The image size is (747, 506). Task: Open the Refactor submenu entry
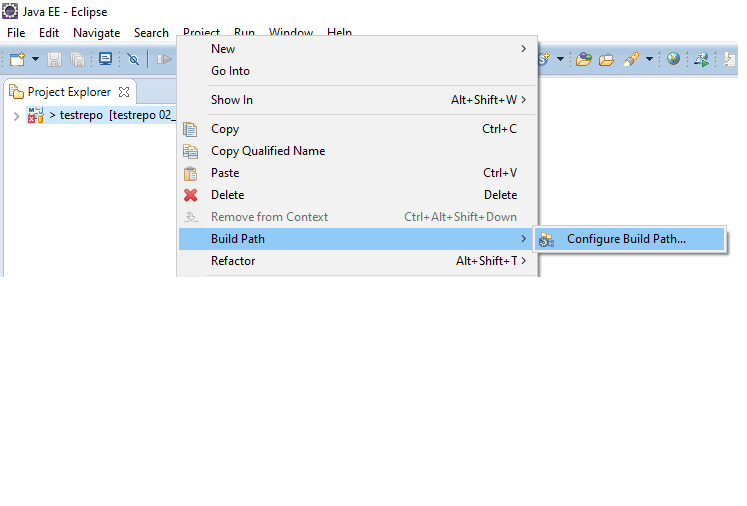pyautogui.click(x=358, y=261)
